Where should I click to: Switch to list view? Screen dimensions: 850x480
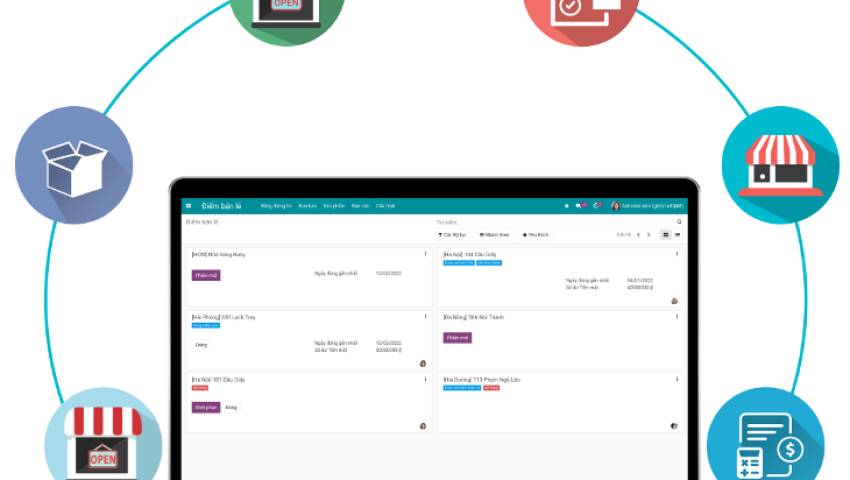(678, 234)
